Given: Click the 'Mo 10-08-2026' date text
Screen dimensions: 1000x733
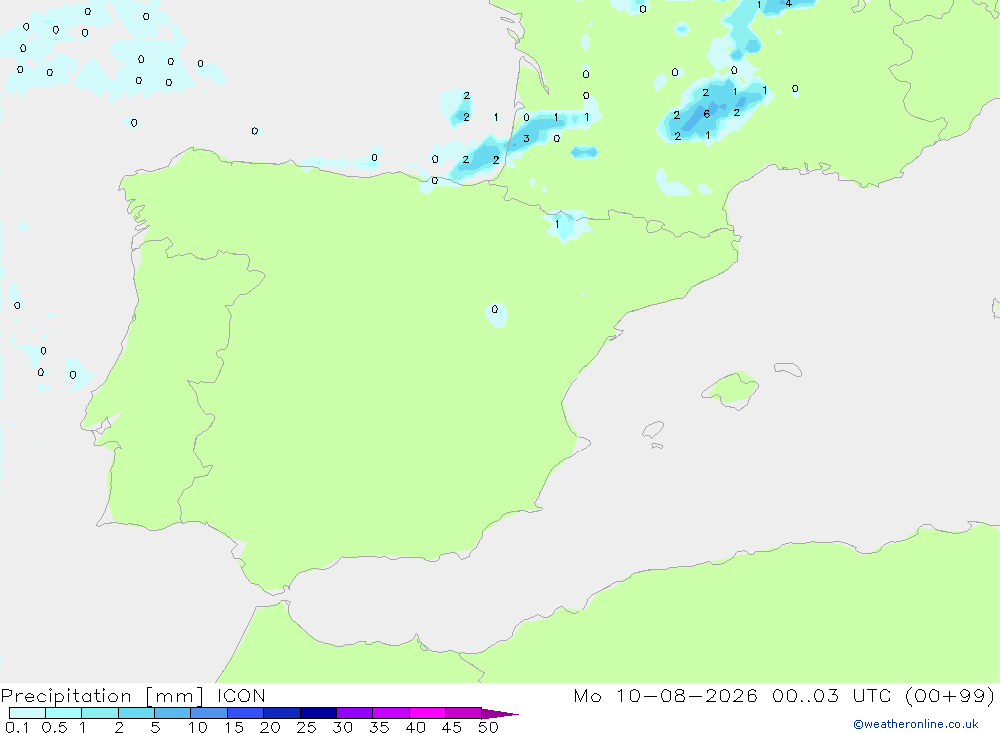Looking at the screenshot, I should pyautogui.click(x=665, y=695).
